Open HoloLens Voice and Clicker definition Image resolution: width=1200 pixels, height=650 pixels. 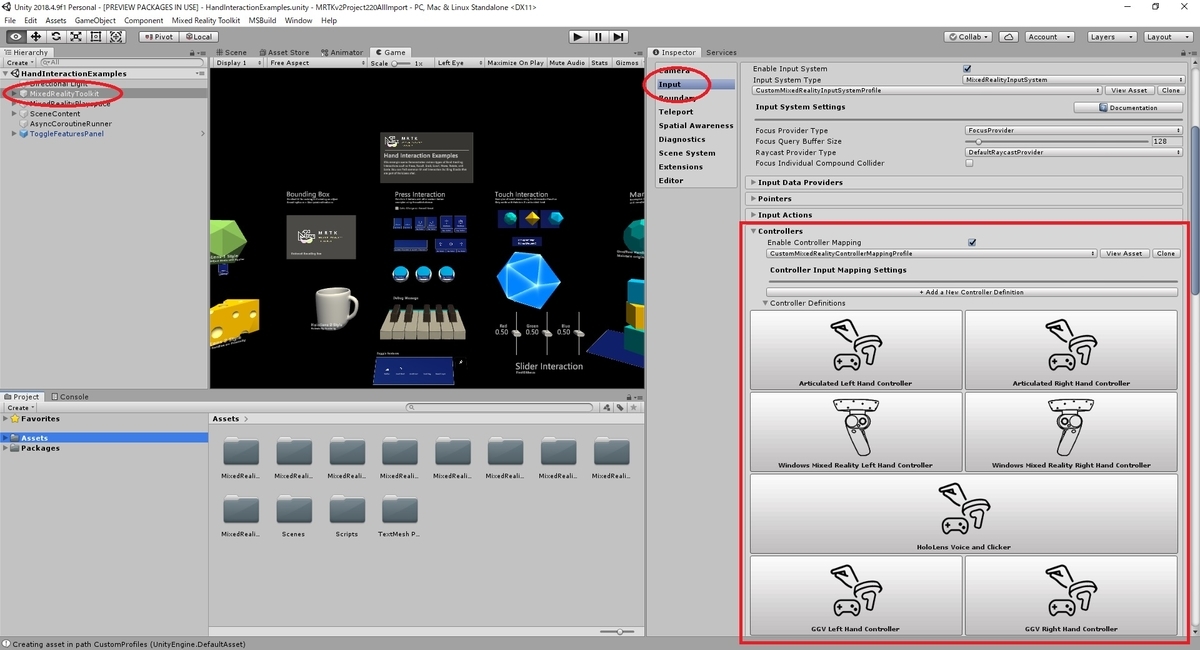point(963,514)
